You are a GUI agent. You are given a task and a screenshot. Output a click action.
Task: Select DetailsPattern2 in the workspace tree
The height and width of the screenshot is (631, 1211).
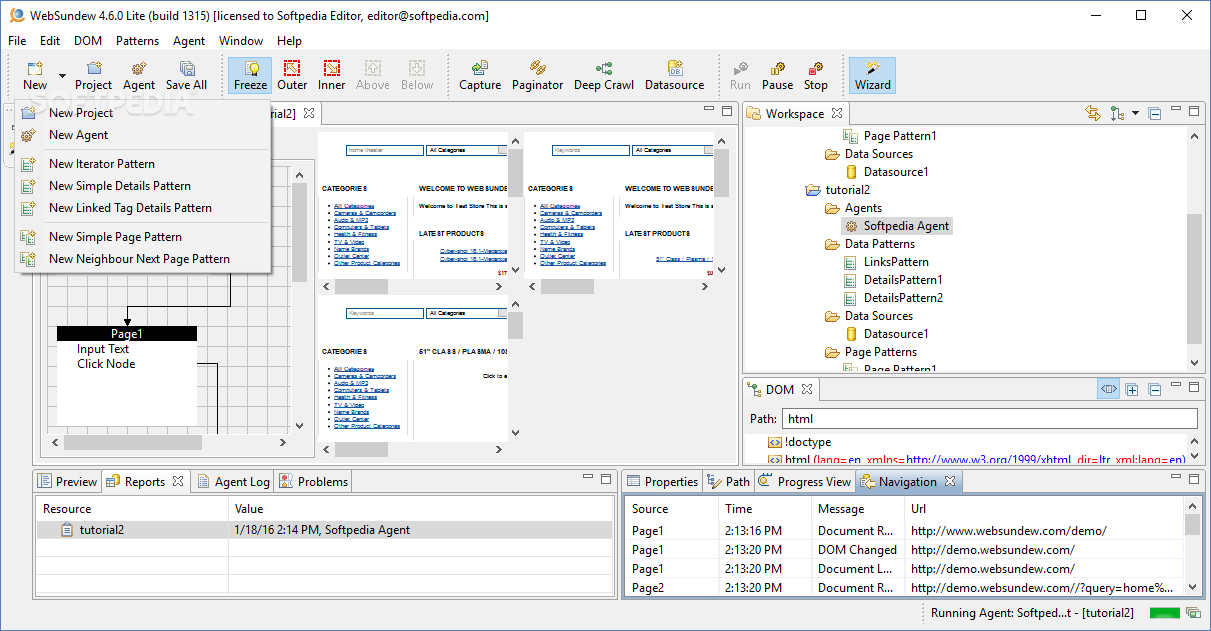(x=903, y=298)
